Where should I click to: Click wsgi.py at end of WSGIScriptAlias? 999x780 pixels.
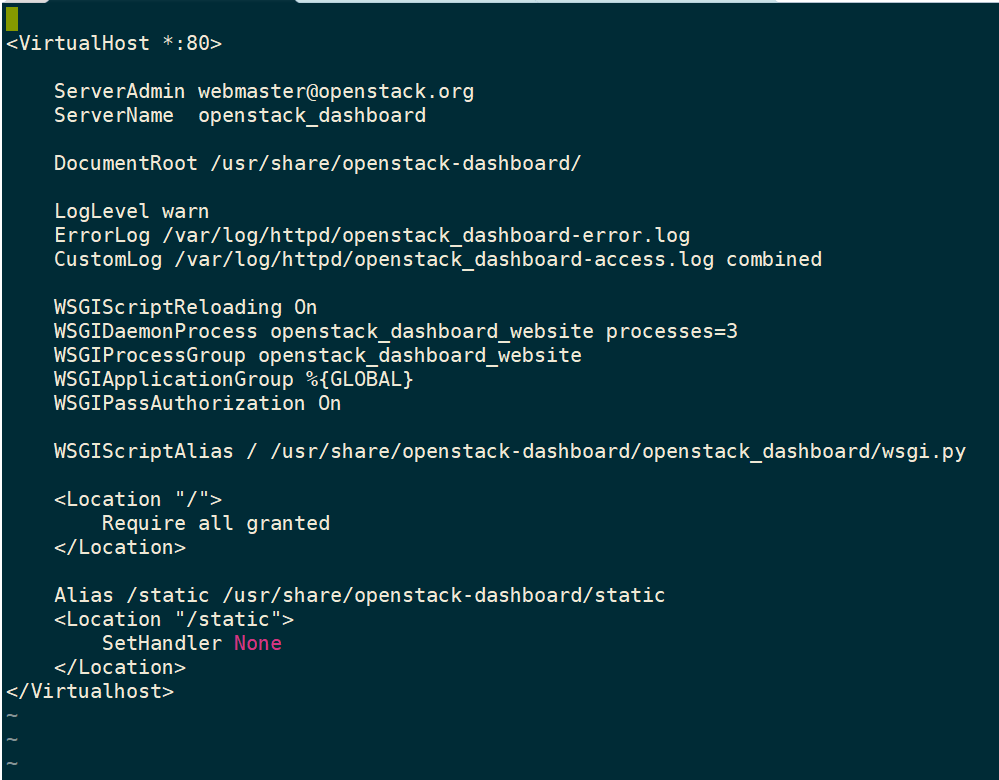tap(924, 451)
